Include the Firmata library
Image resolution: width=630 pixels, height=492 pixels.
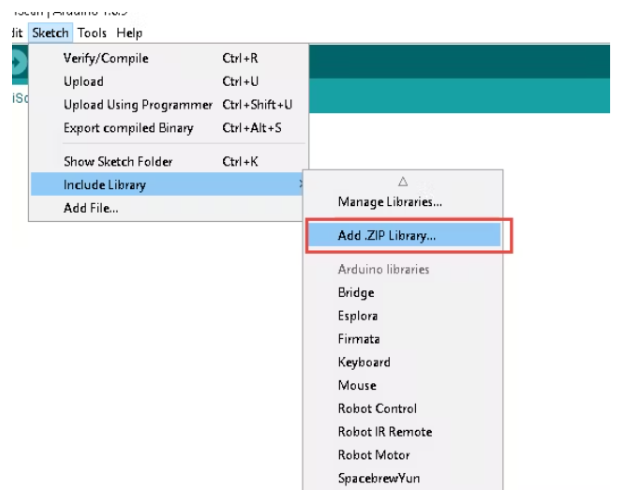pyautogui.click(x=403, y=339)
